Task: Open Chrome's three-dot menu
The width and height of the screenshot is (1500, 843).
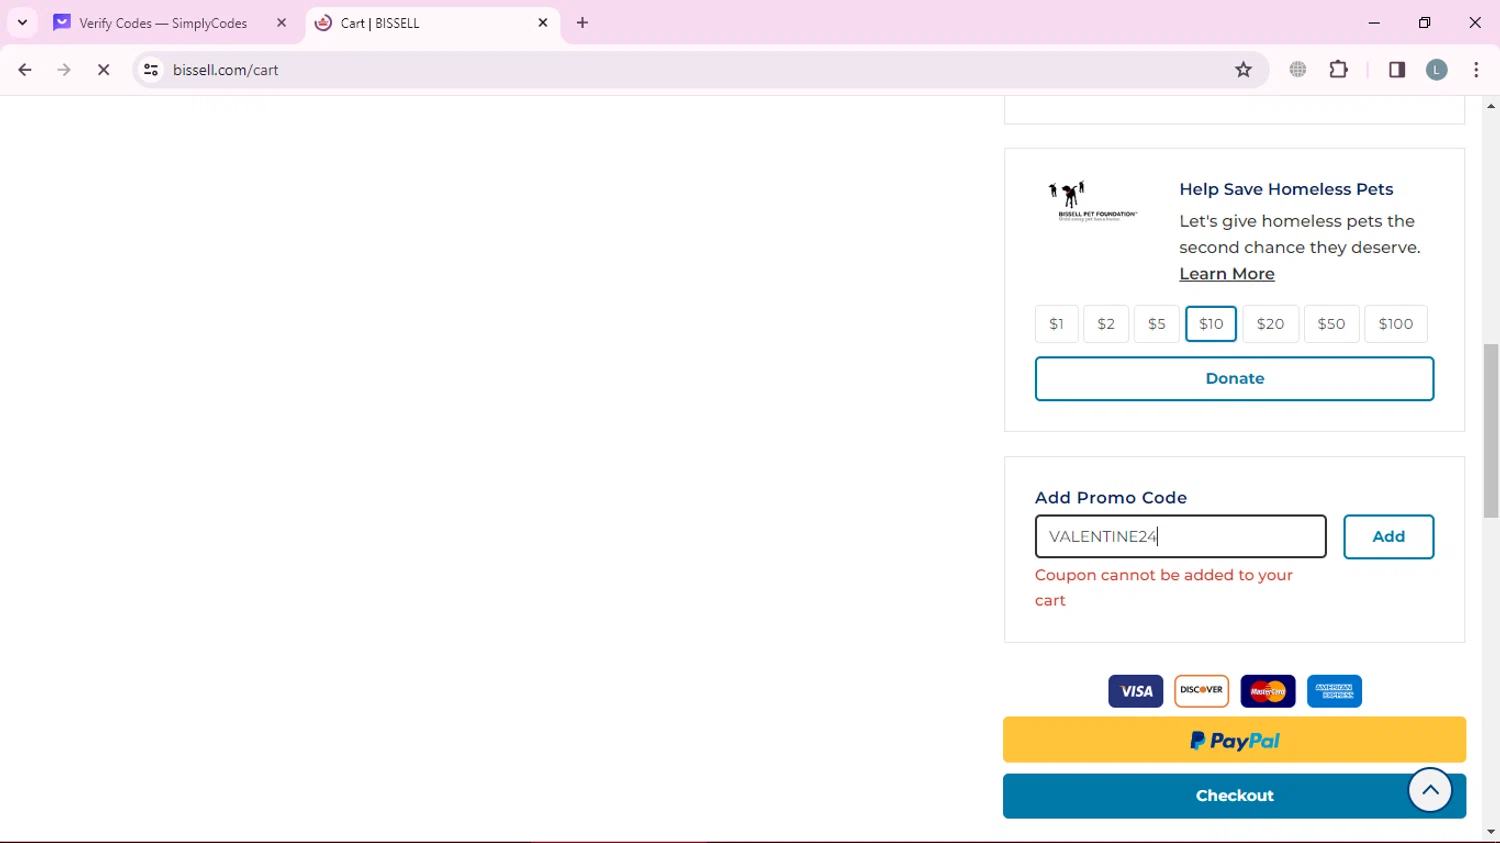Action: click(1476, 70)
